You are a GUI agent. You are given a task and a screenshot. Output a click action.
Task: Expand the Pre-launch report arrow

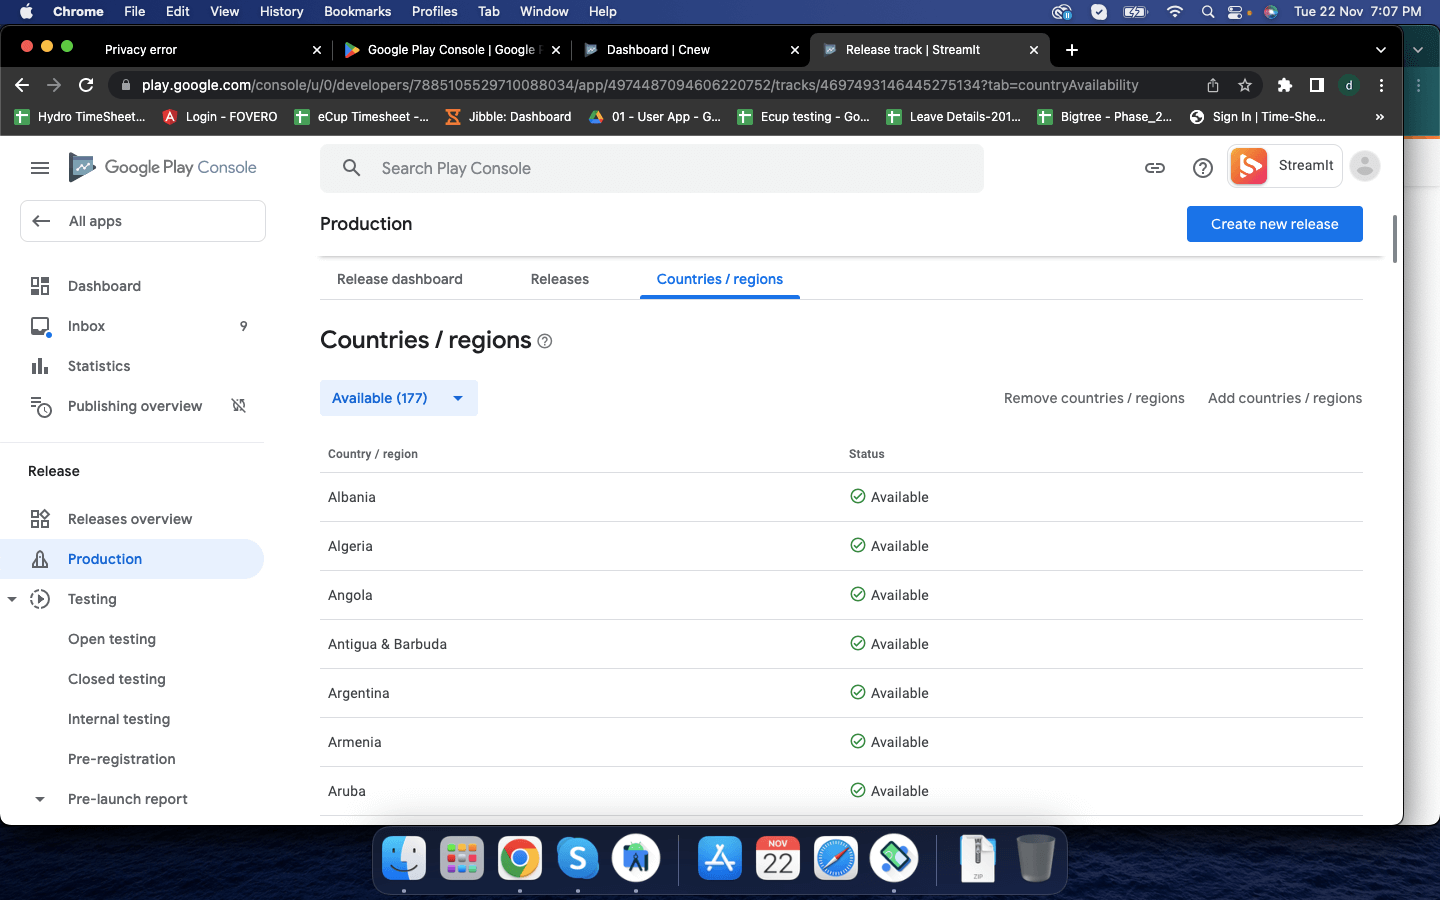pyautogui.click(x=40, y=799)
